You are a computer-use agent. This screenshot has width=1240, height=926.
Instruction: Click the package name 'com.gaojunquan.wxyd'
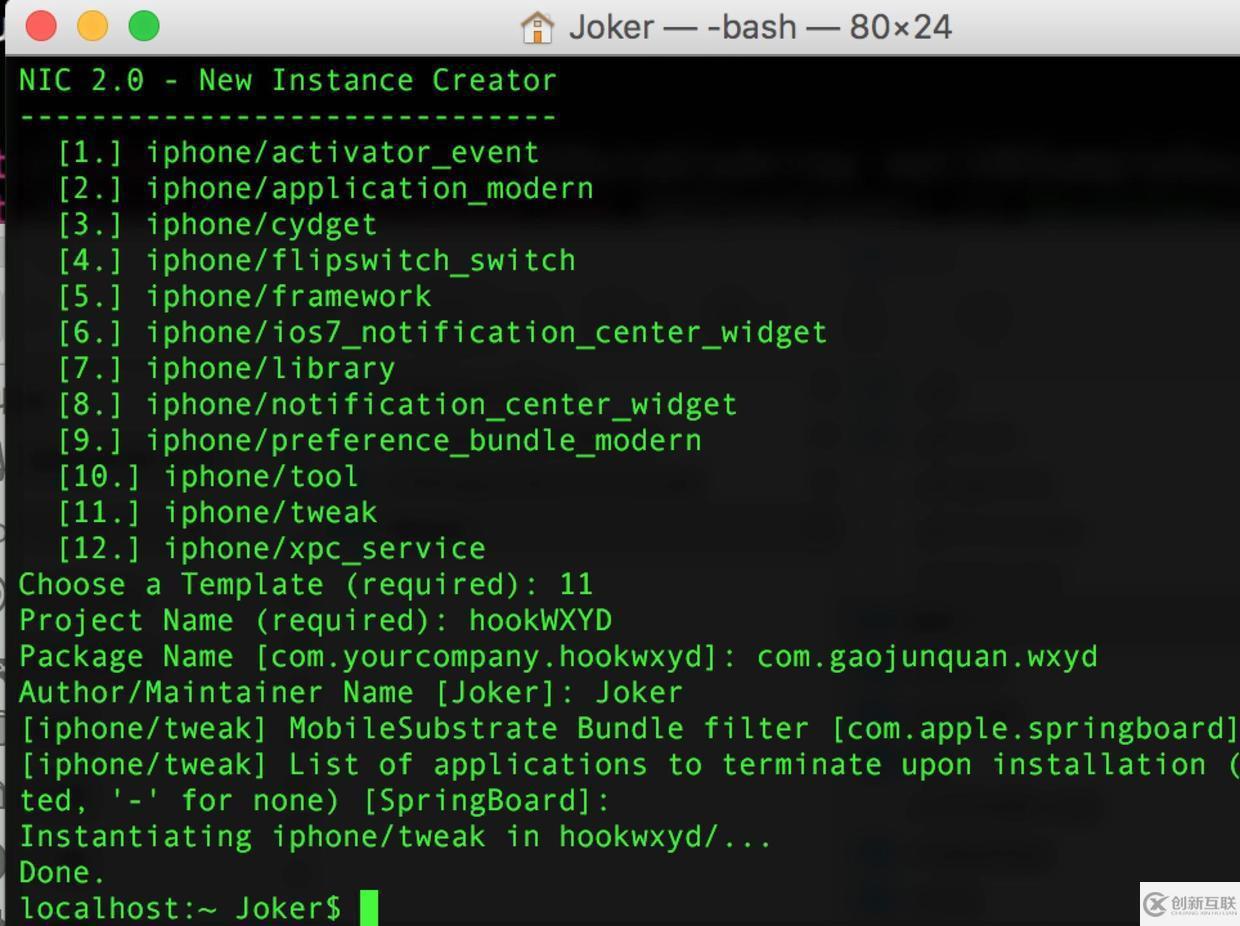[x=927, y=656]
